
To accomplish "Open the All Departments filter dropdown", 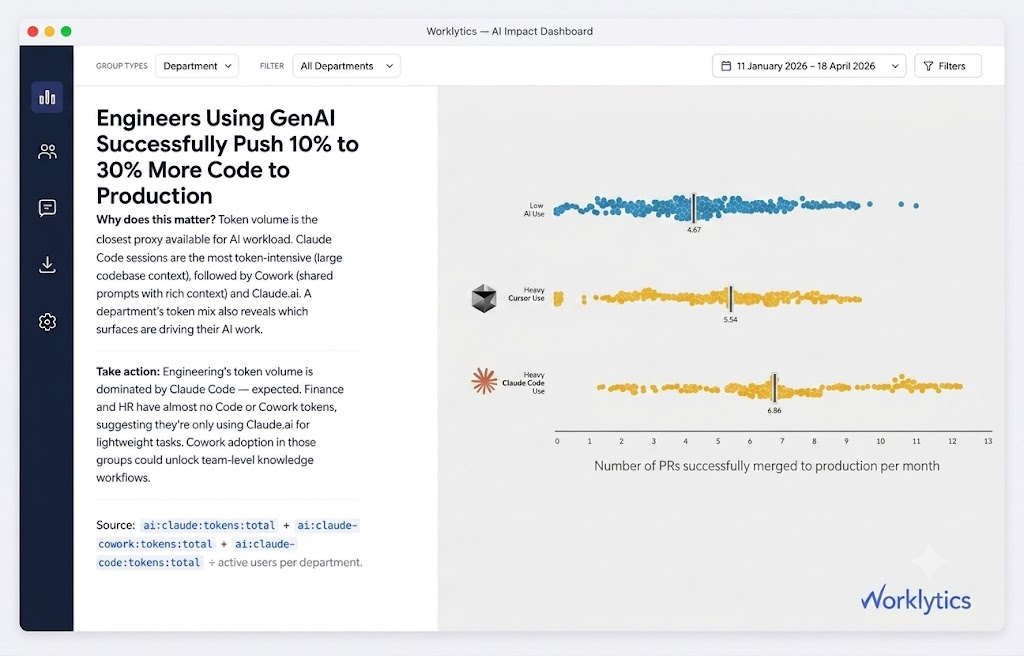I will (x=346, y=66).
